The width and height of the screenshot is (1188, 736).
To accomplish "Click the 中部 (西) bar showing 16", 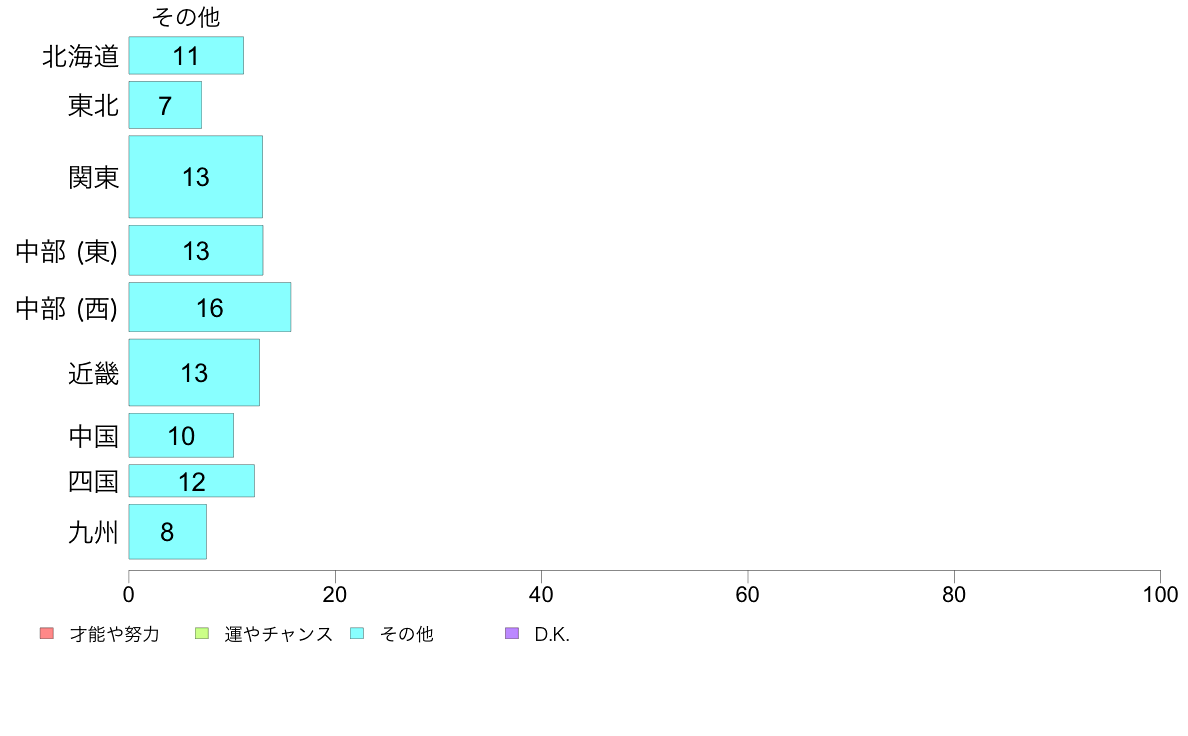I will pos(210,307).
